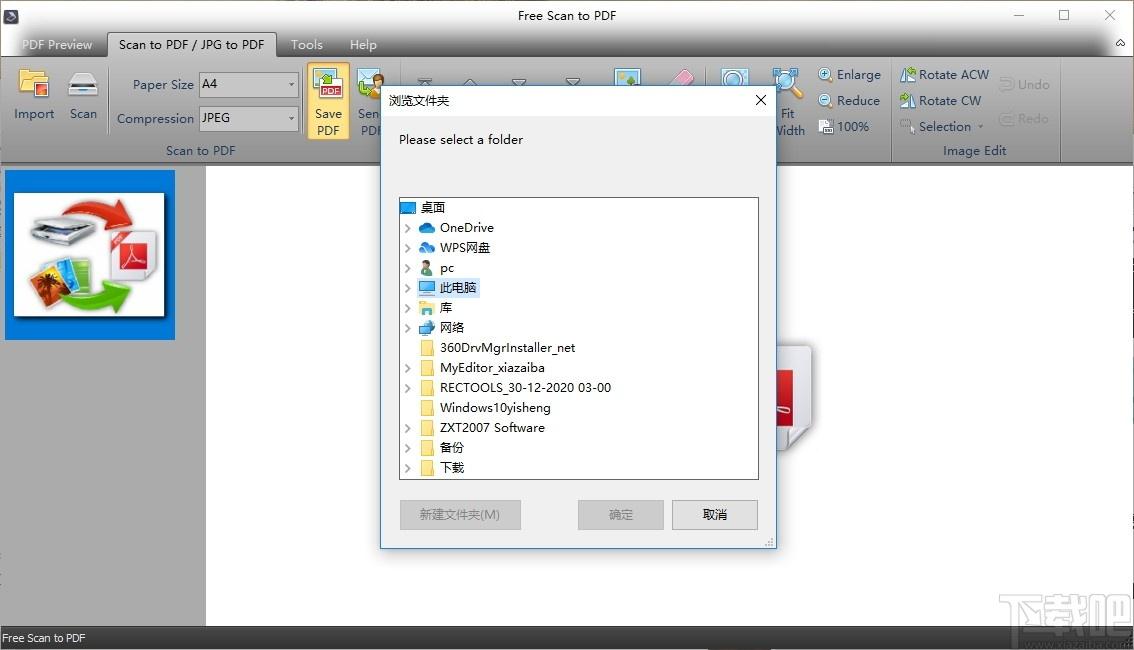
Task: Click the magnifier icon left of Fit Width
Action: [734, 77]
